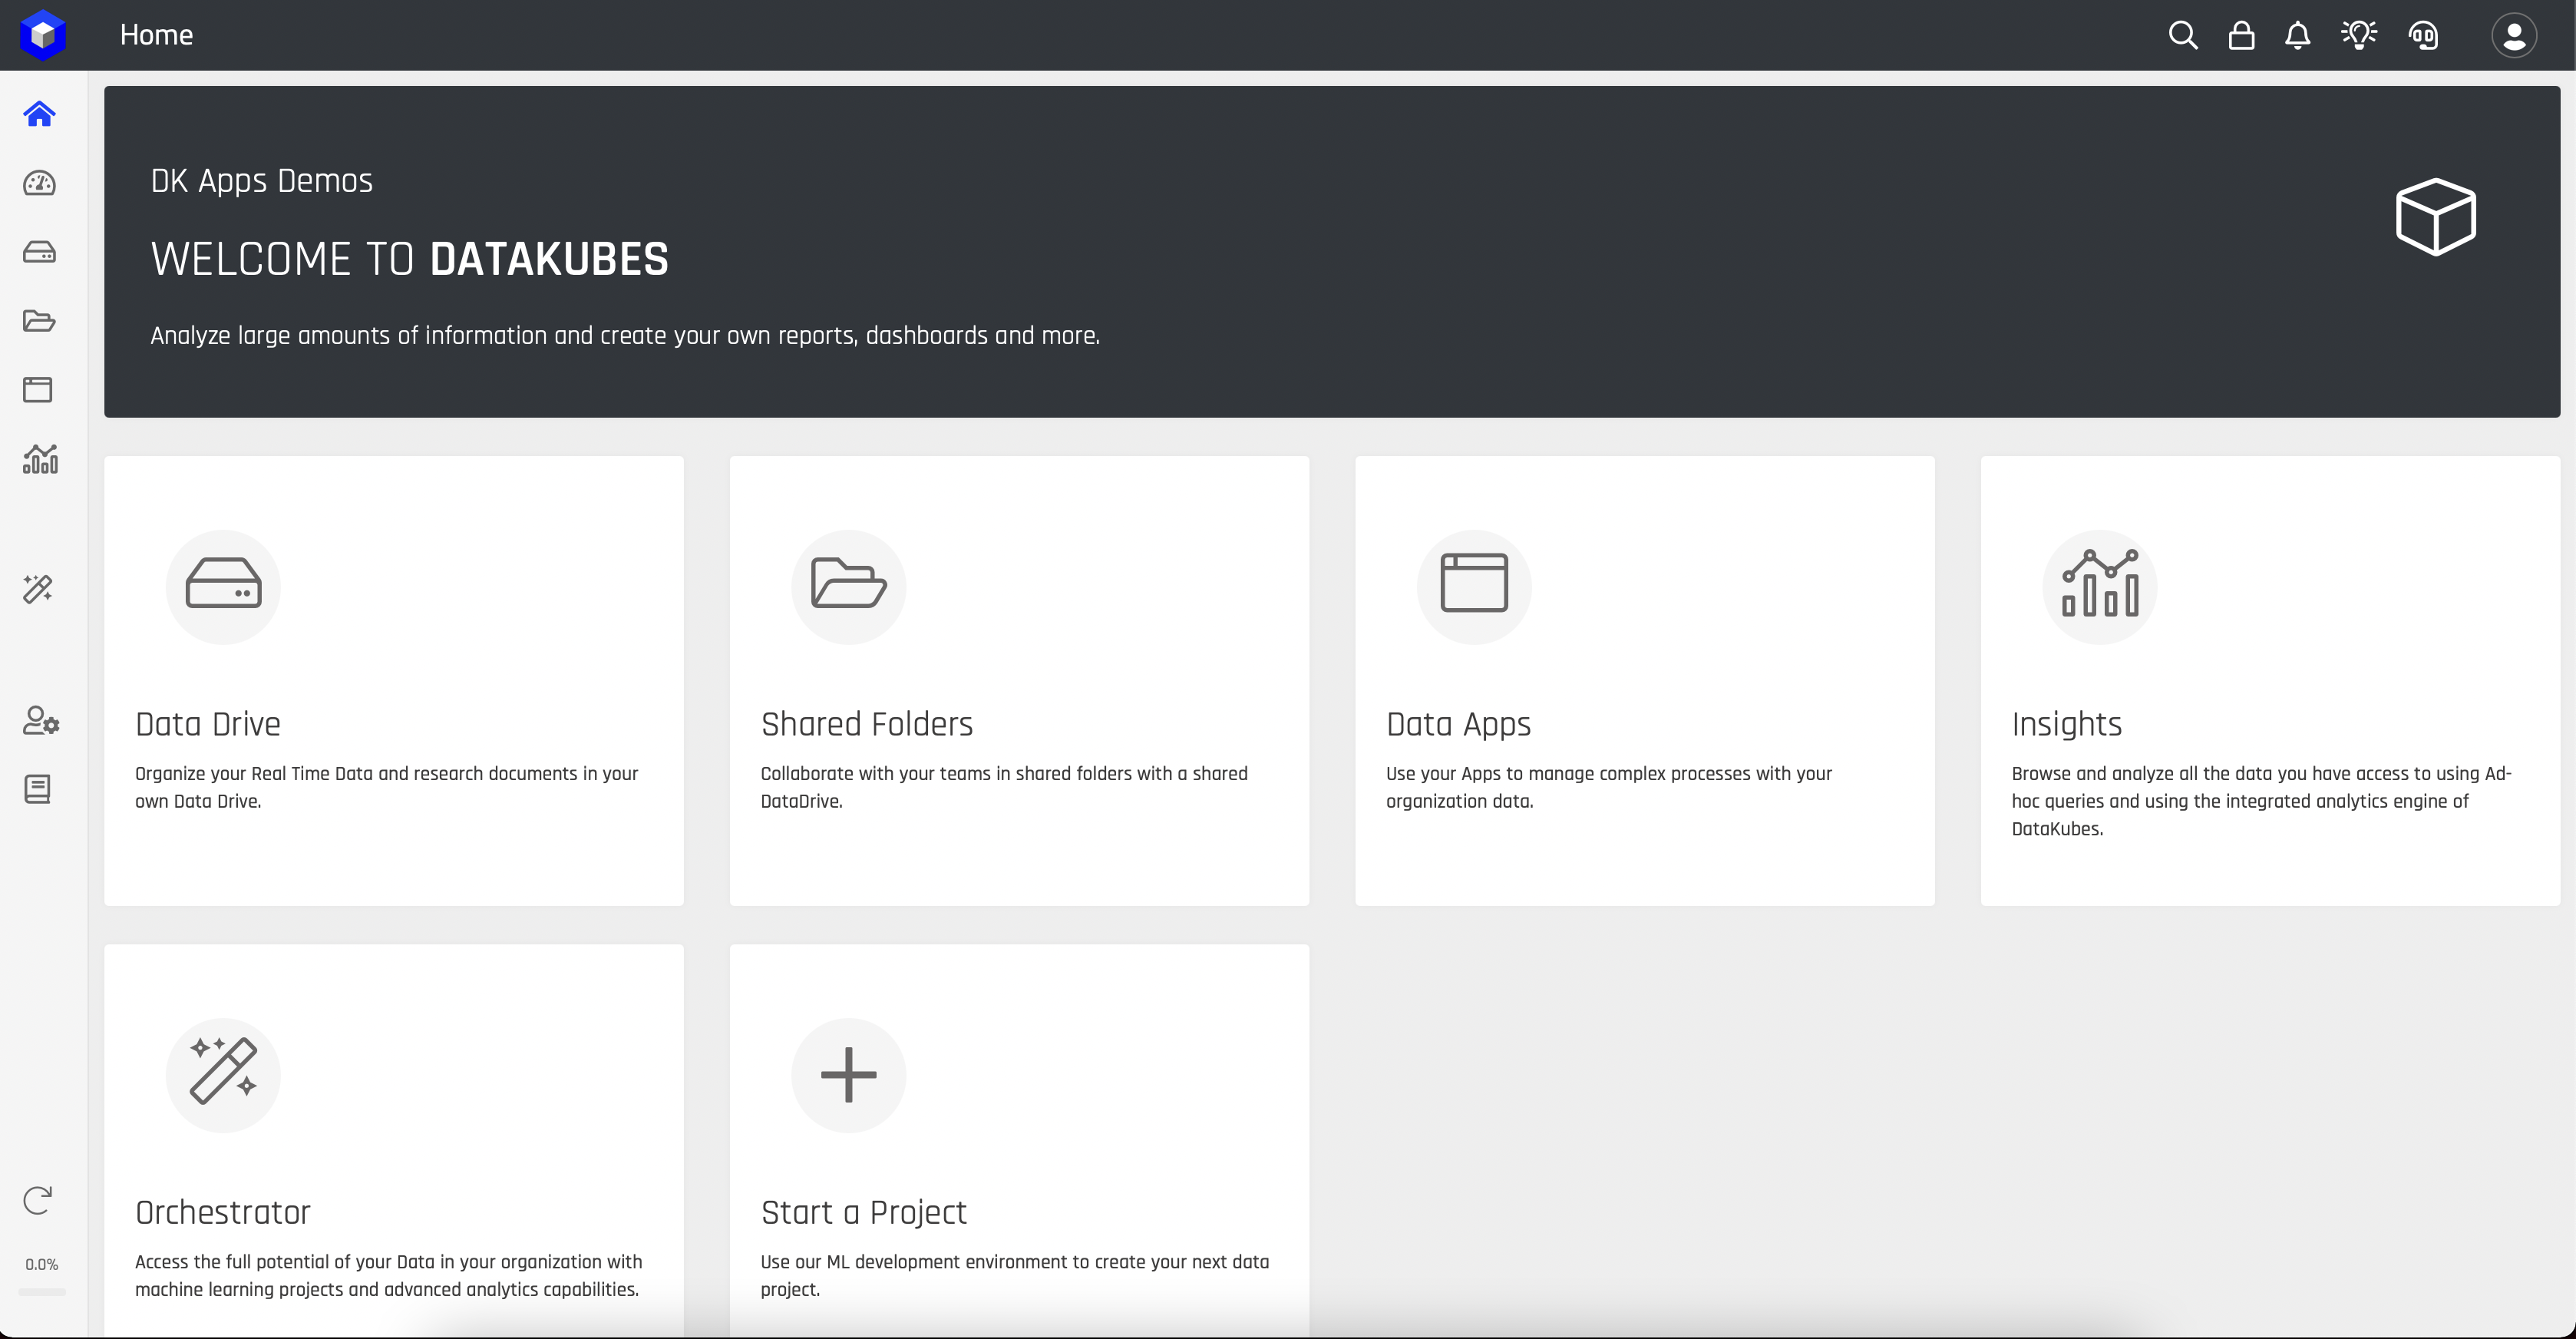Open user settings sidebar icon

[x=41, y=720]
